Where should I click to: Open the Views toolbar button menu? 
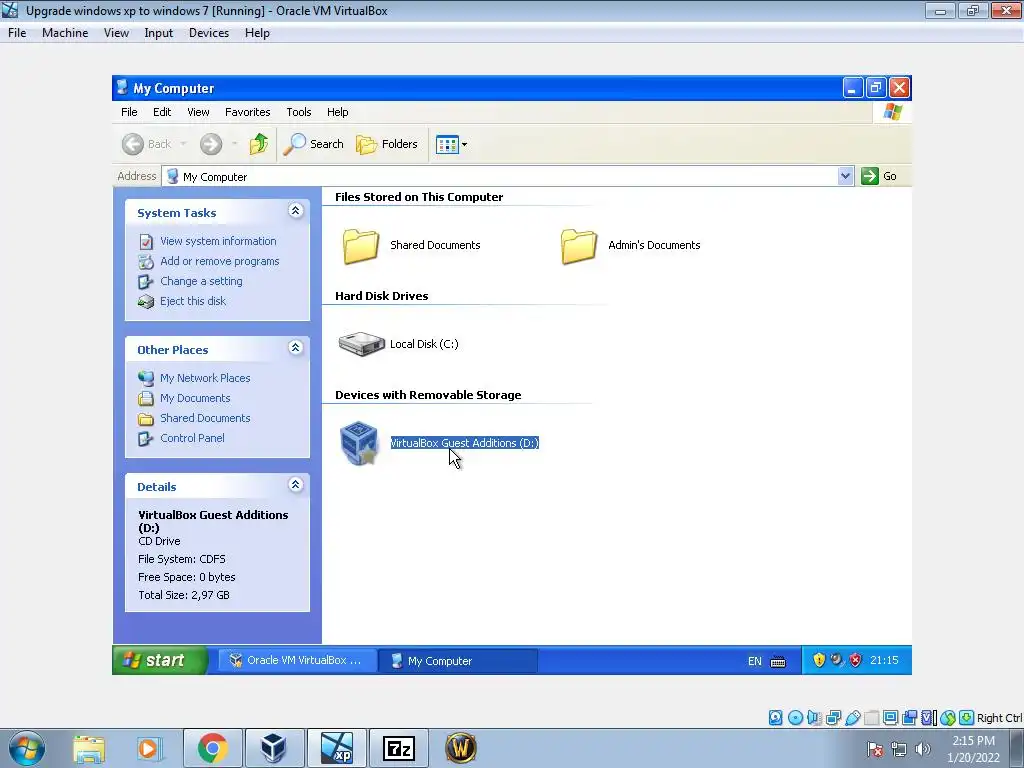pyautogui.click(x=451, y=144)
